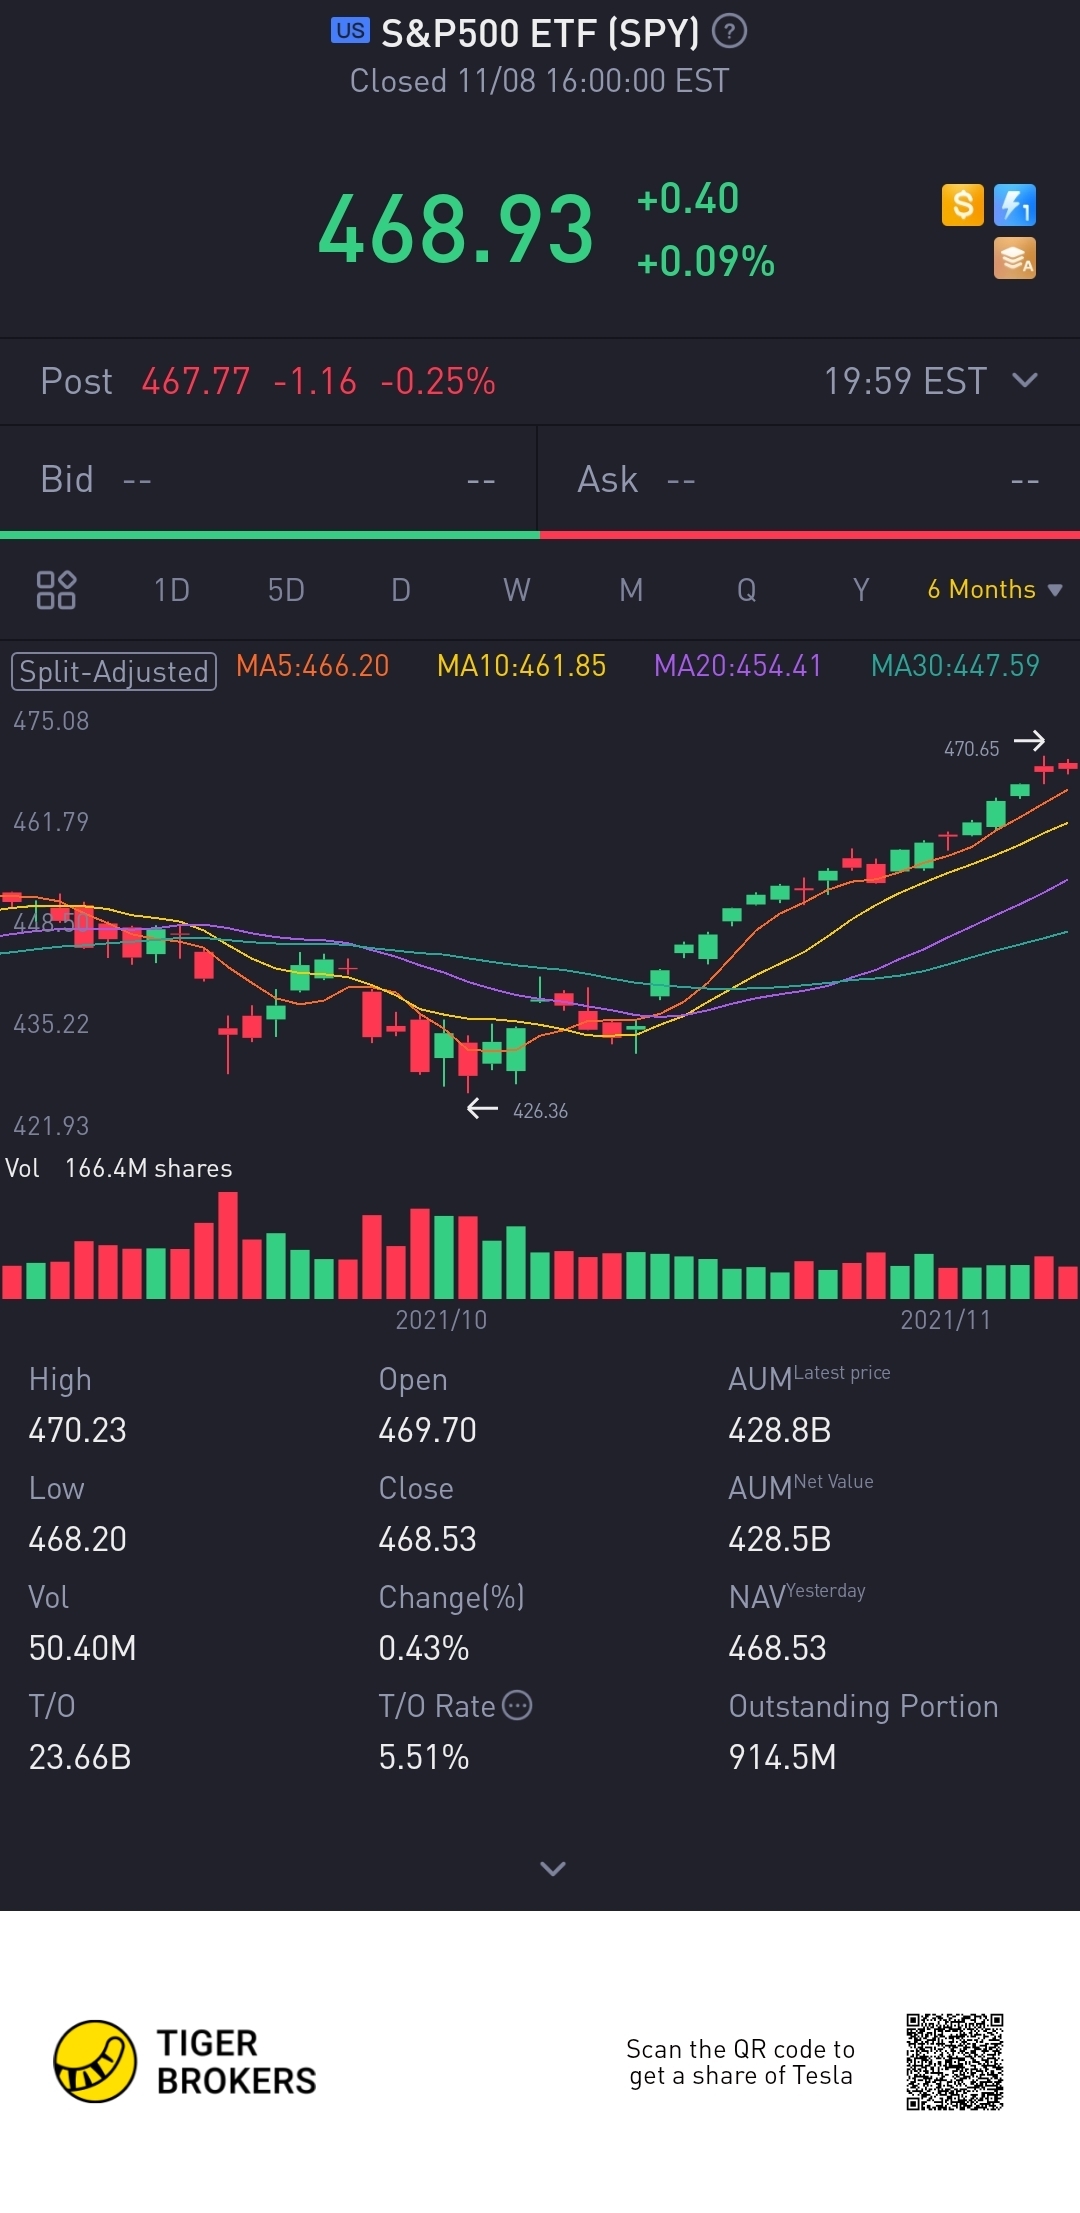Viewport: 1080px width, 2213px height.
Task: Select the W weekly chart tab
Action: pos(516,590)
